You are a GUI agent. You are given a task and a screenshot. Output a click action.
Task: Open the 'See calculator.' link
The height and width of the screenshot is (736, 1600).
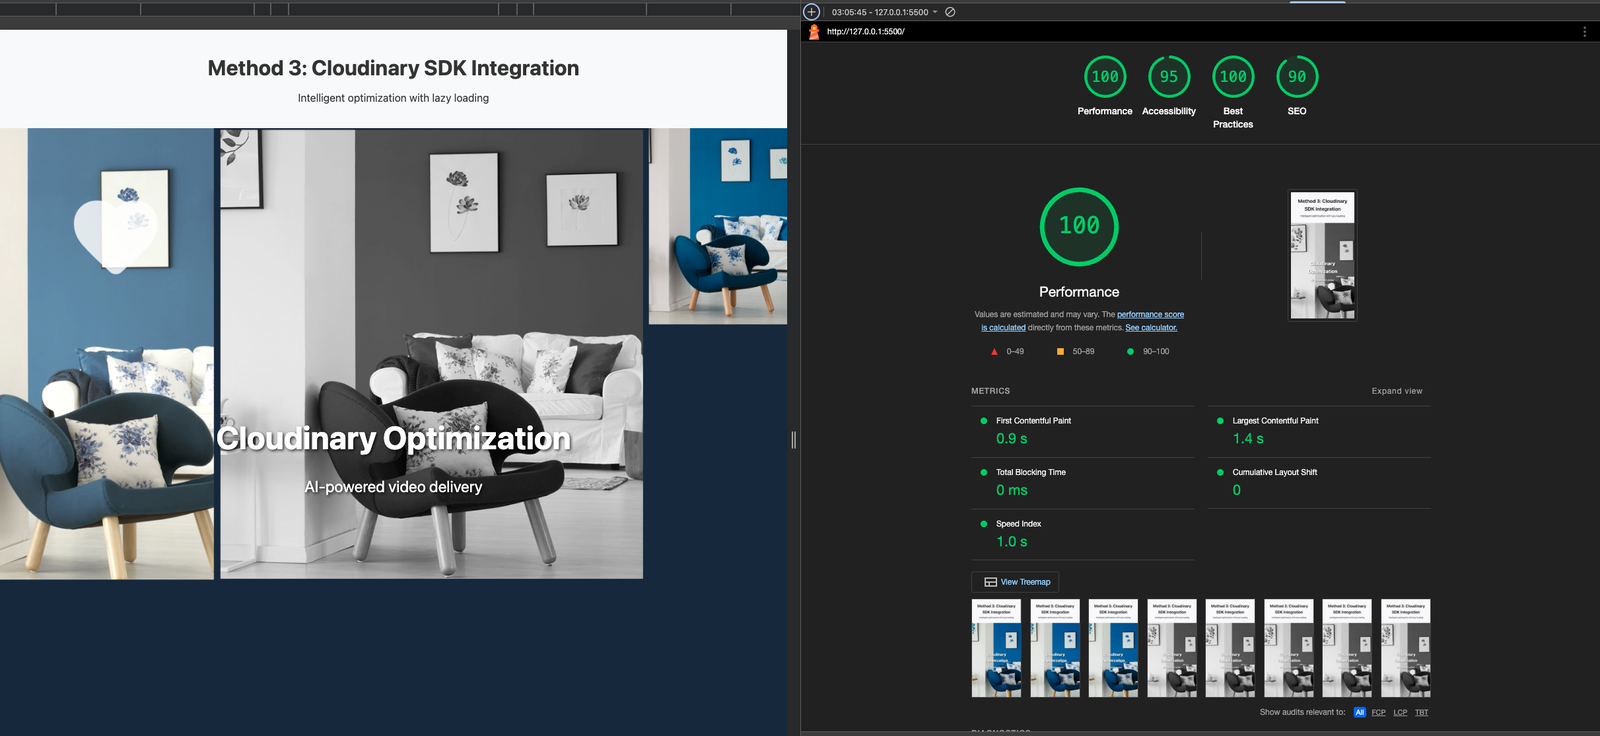click(x=1151, y=328)
